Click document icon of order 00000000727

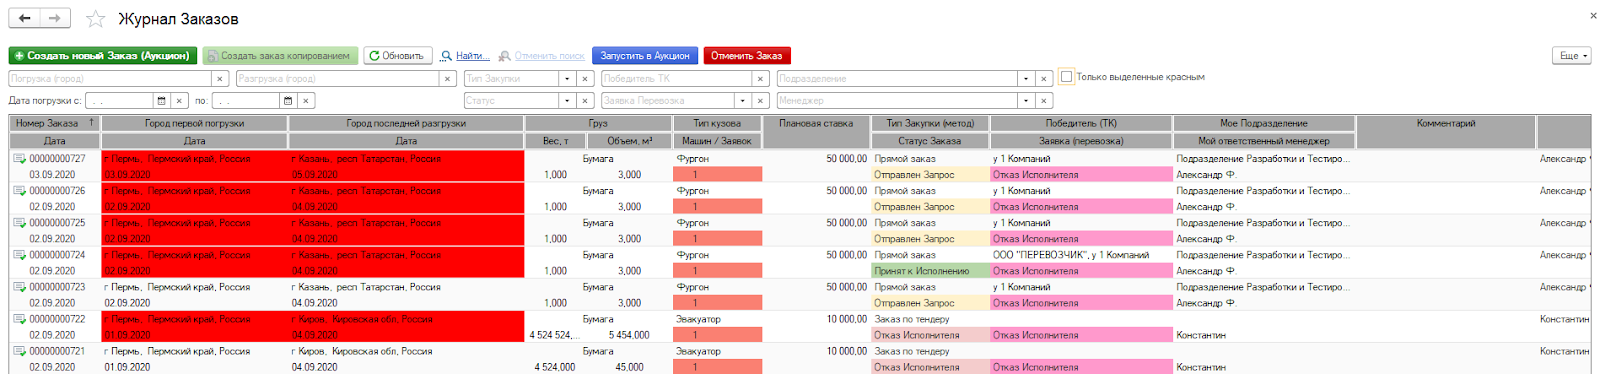tap(19, 158)
